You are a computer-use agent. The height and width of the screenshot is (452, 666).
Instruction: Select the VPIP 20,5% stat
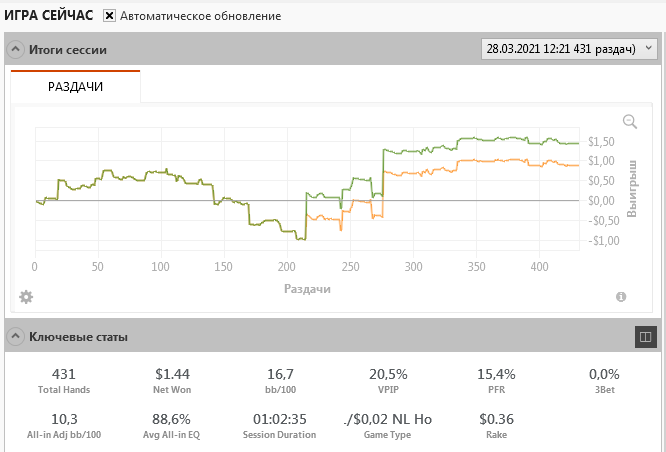pyautogui.click(x=387, y=380)
